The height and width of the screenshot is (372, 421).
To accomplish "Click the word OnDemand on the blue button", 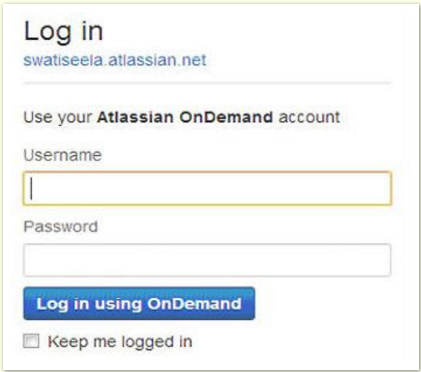I will [194, 304].
